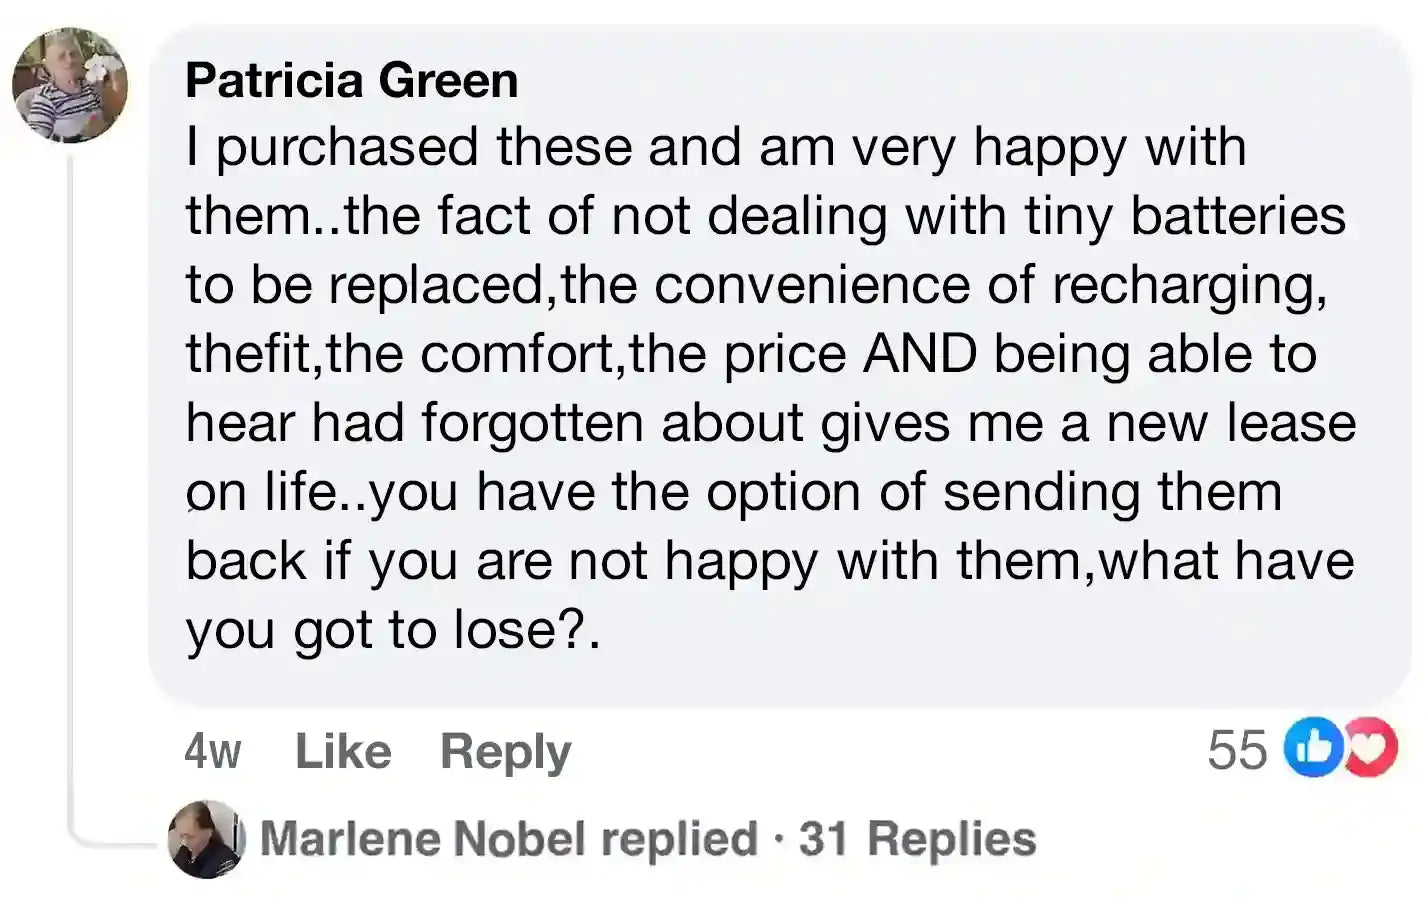Click the word "forgotten" in the comment
The height and width of the screenshot is (898, 1426).
pos(531,423)
